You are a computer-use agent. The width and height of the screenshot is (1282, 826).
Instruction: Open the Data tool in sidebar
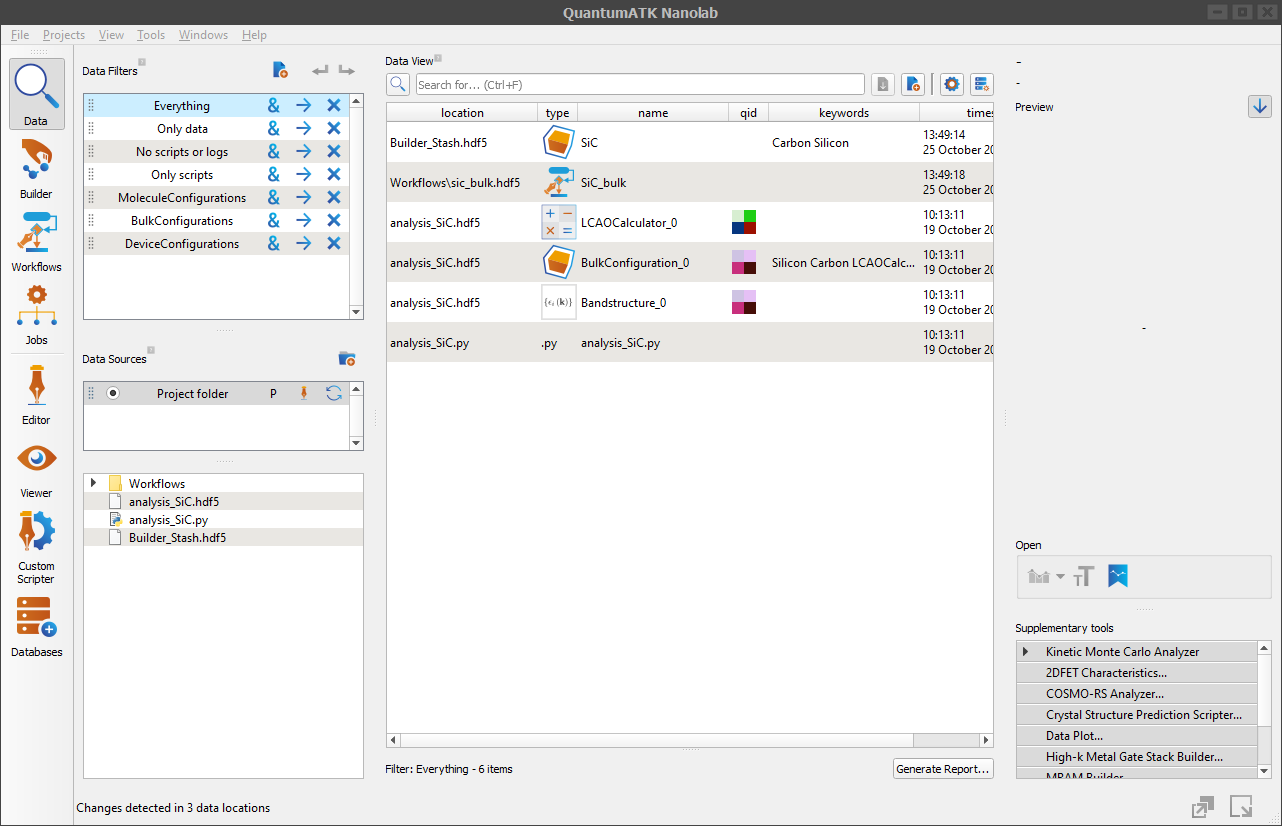36,94
